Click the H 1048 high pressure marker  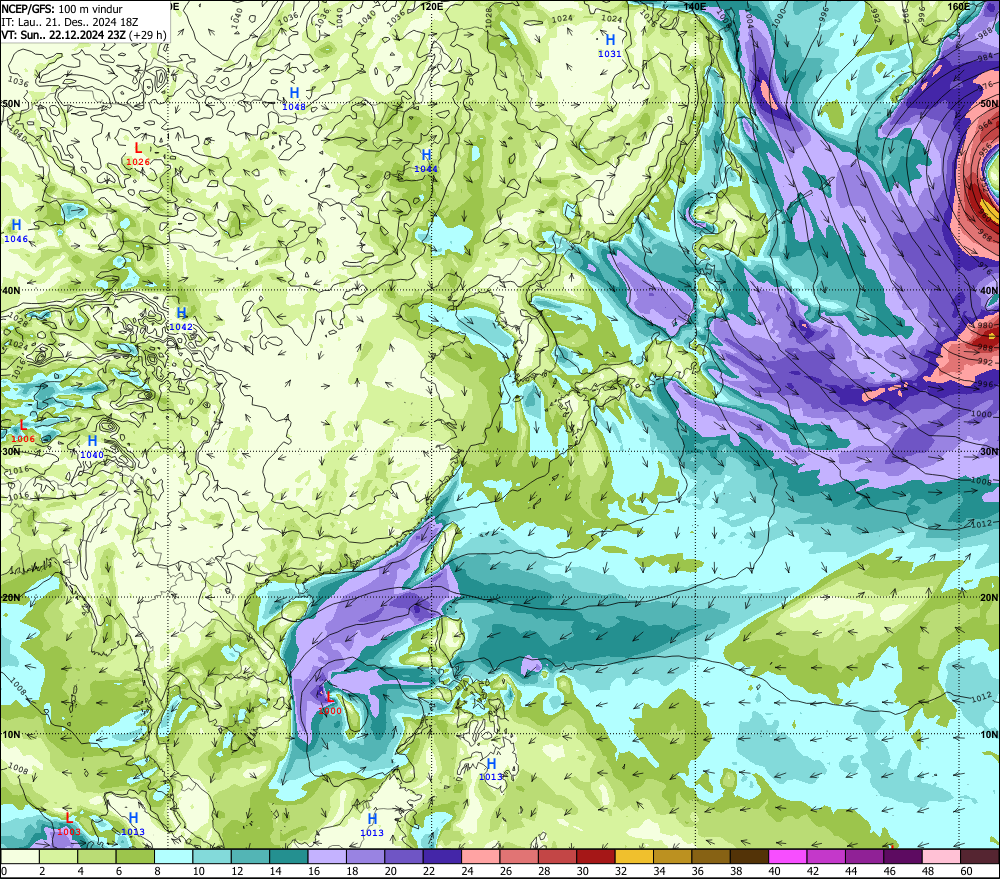[x=294, y=99]
